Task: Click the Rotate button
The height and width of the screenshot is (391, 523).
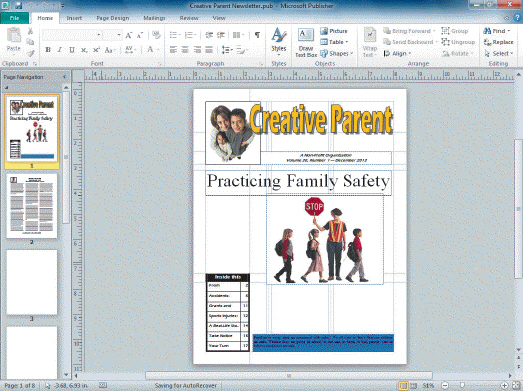Action: [458, 53]
